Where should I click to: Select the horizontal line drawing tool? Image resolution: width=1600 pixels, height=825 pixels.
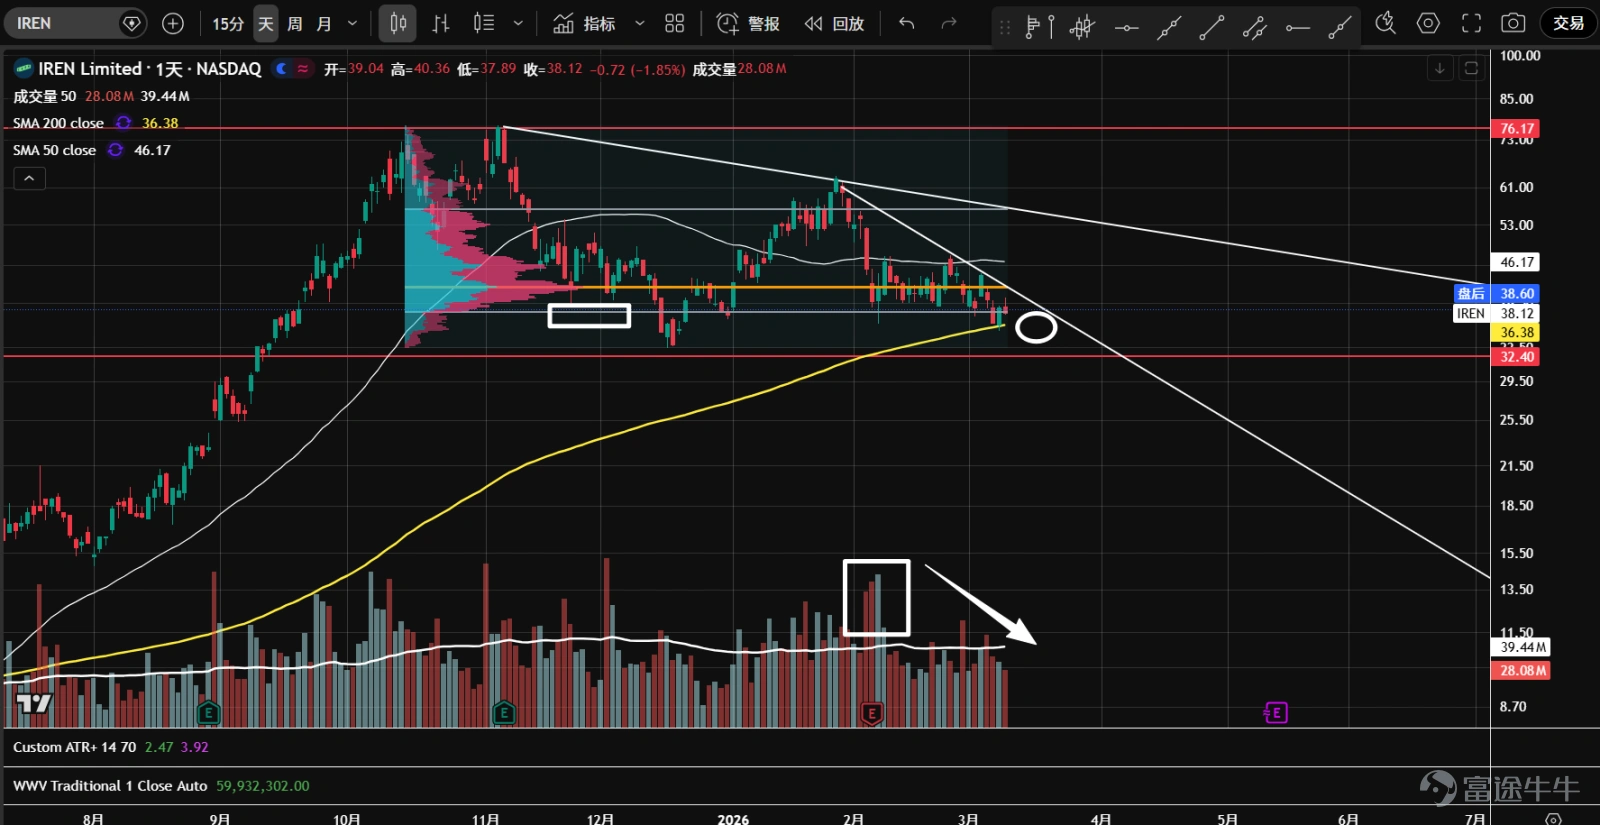click(x=1126, y=27)
